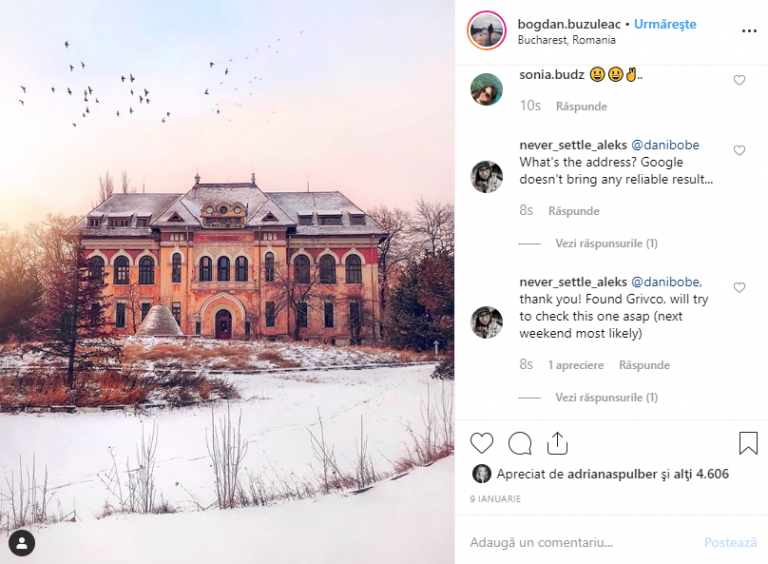Like the 'Found Grivco' comment heart
This screenshot has height=564, width=768.
coord(739,287)
